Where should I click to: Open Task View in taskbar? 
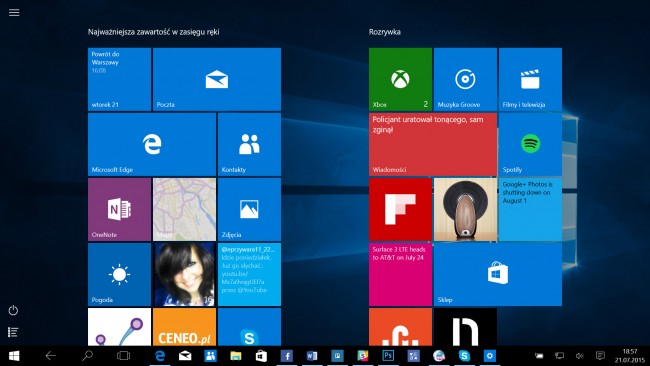tap(124, 356)
